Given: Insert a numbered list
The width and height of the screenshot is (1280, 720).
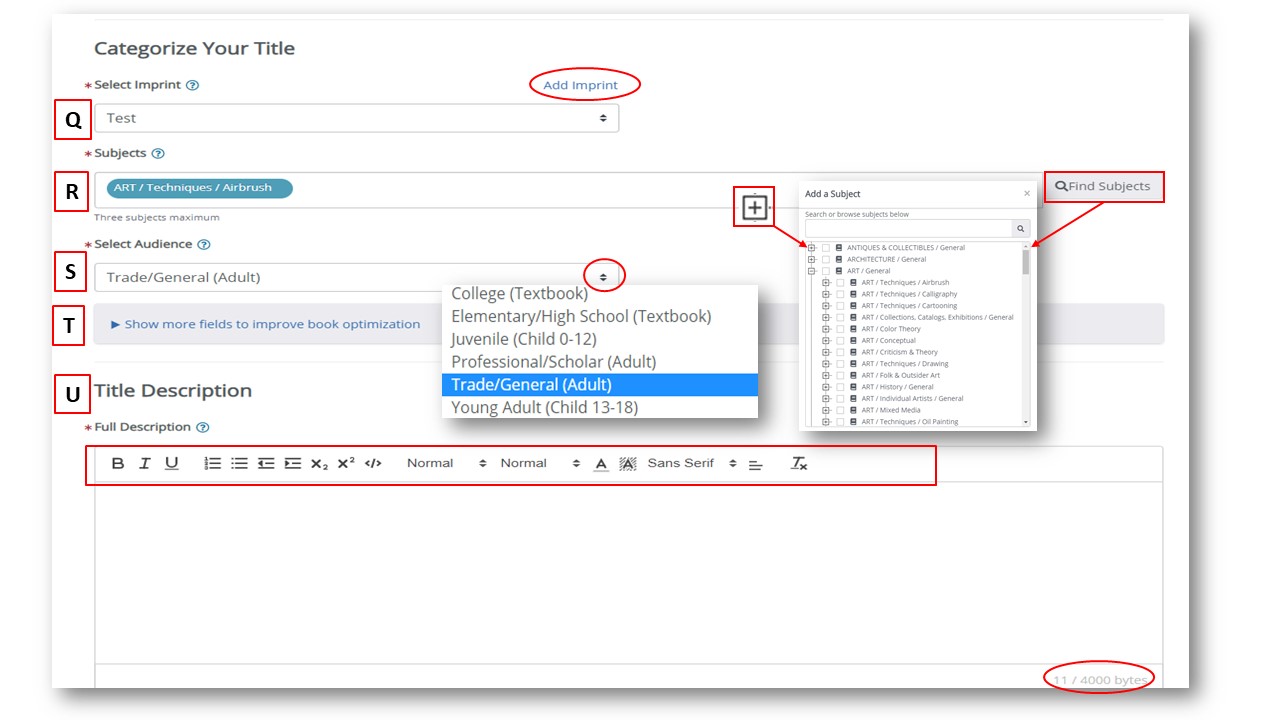Looking at the screenshot, I should click(x=213, y=463).
